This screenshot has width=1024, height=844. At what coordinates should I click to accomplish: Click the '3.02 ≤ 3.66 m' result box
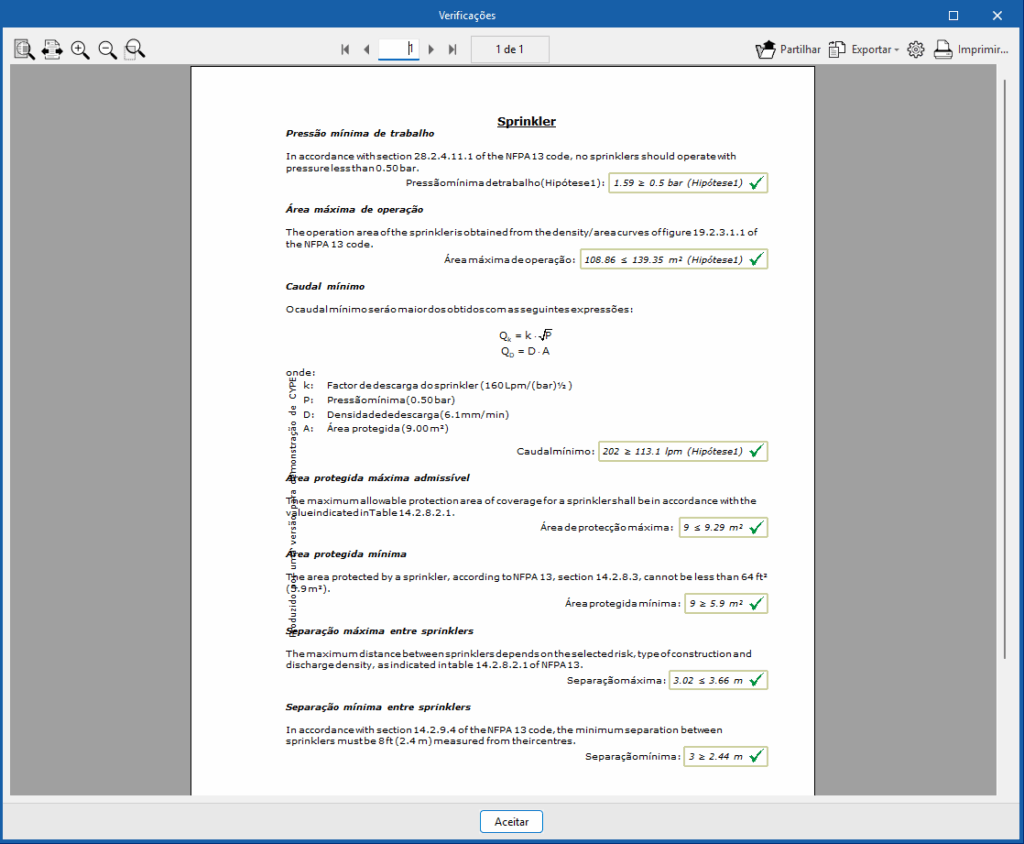[718, 680]
